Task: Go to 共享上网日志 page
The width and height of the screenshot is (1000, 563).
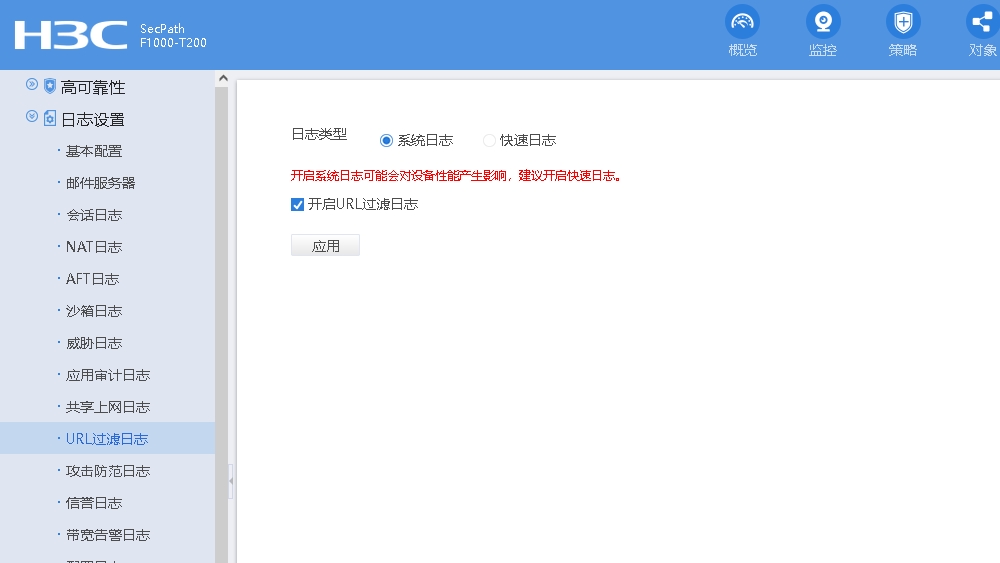Action: point(108,407)
